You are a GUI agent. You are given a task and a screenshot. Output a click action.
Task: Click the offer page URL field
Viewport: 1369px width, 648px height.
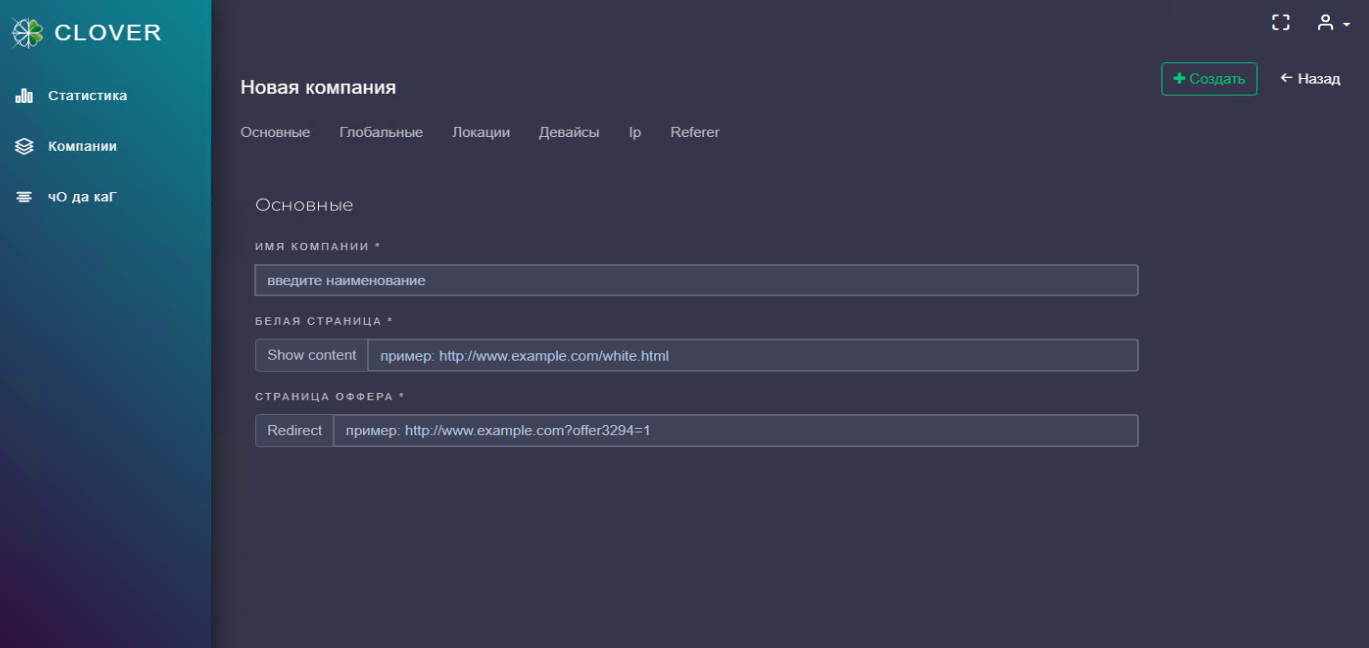735,431
